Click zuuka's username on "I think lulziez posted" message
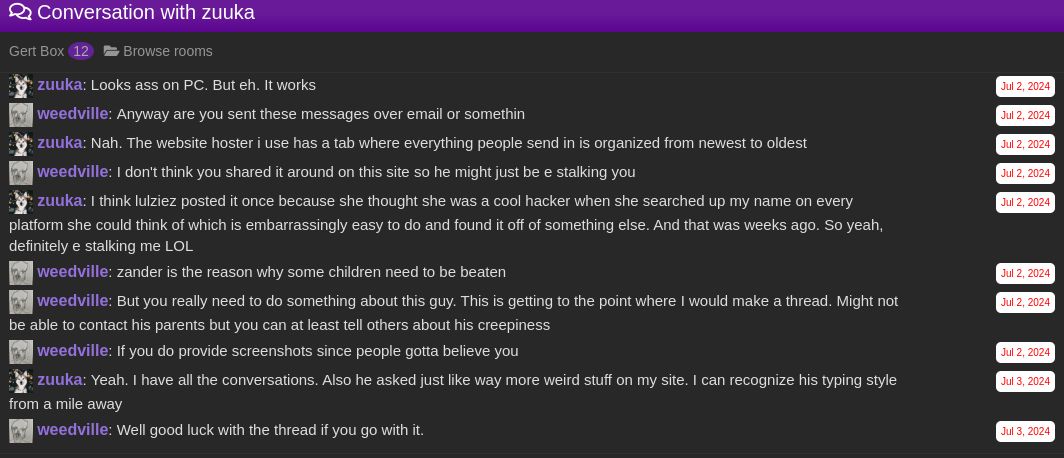The image size is (1064, 458). click(60, 201)
